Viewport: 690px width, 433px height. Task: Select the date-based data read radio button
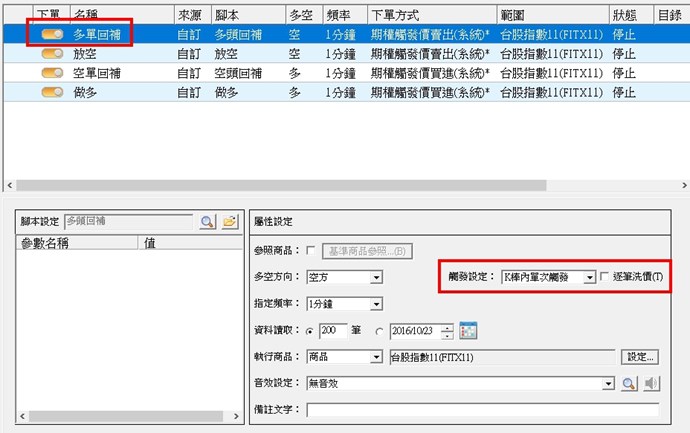pos(379,331)
